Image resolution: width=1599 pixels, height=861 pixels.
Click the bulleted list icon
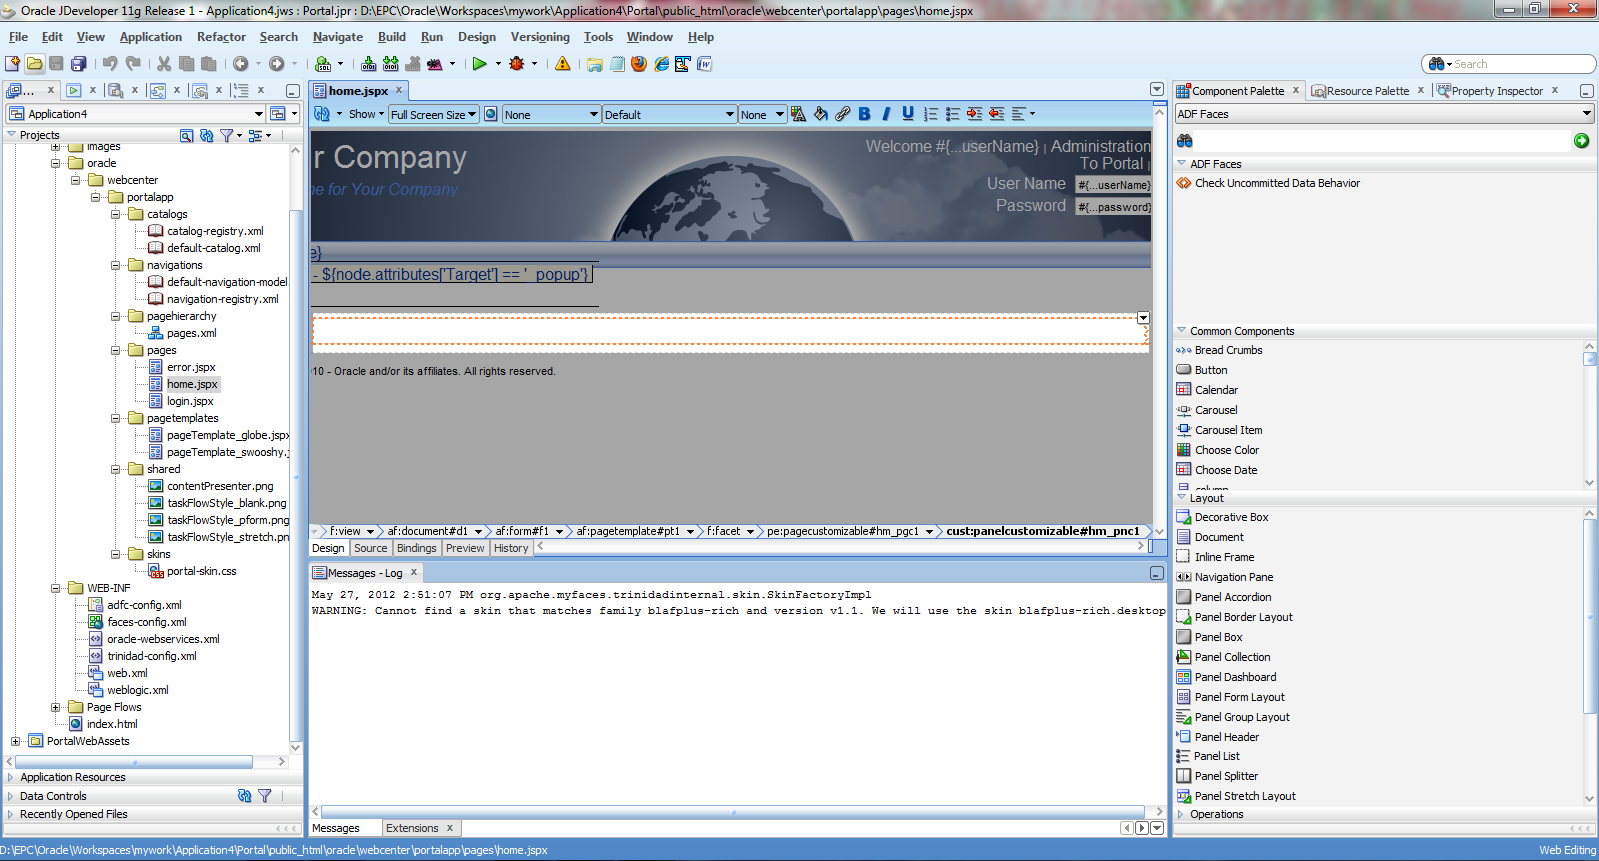pyautogui.click(x=953, y=114)
